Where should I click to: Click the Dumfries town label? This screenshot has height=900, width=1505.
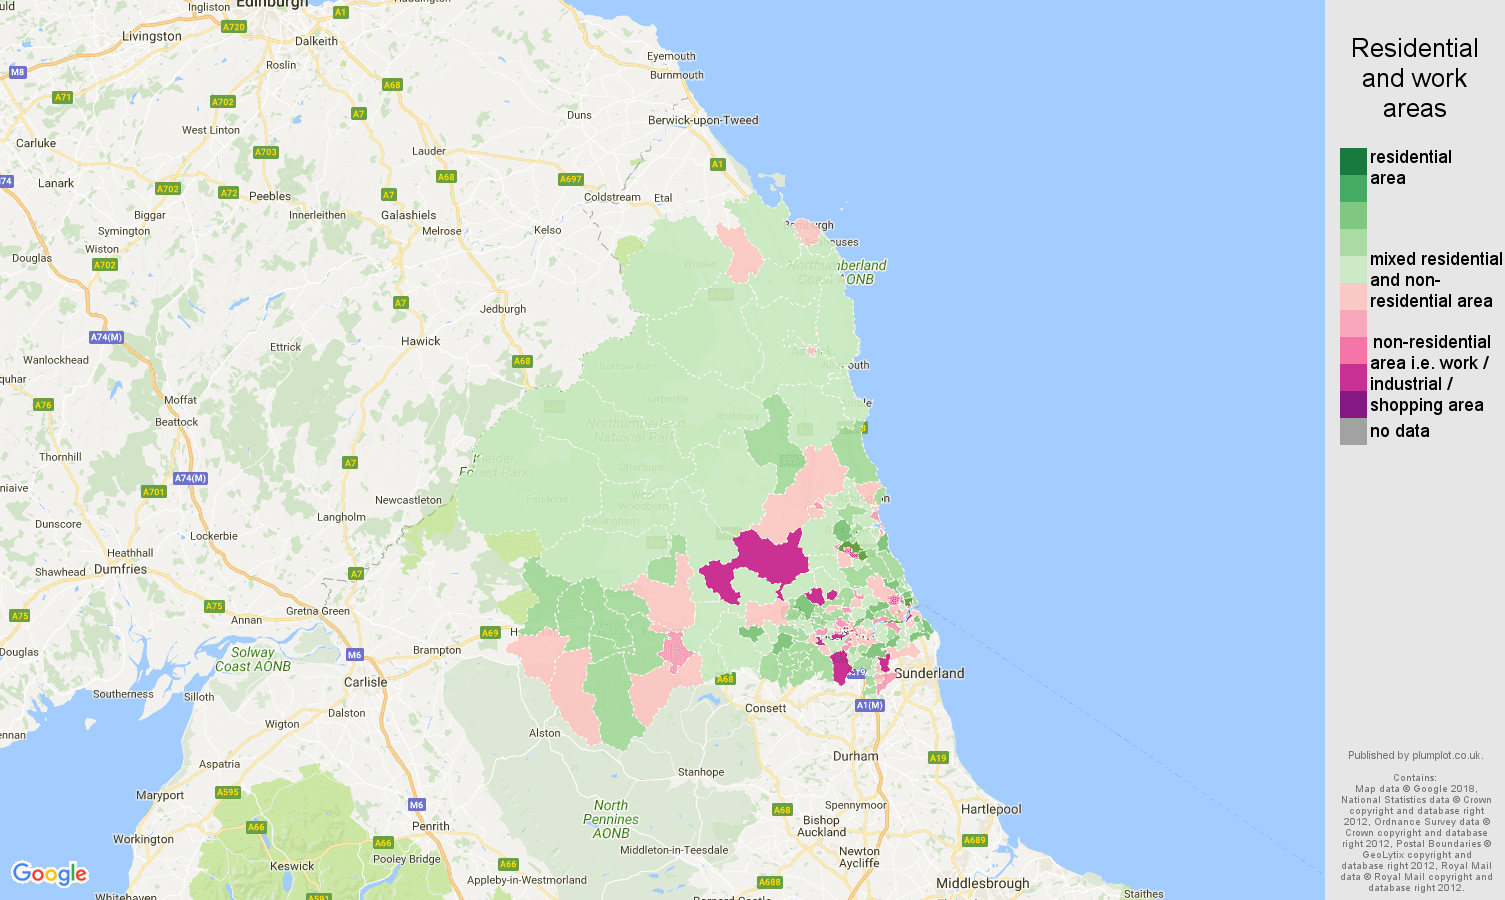click(x=120, y=569)
